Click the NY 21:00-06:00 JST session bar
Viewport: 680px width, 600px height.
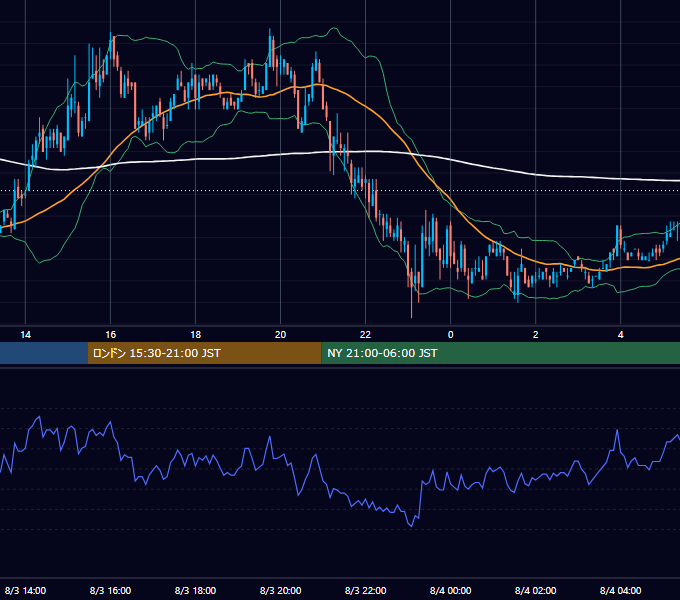pos(500,353)
